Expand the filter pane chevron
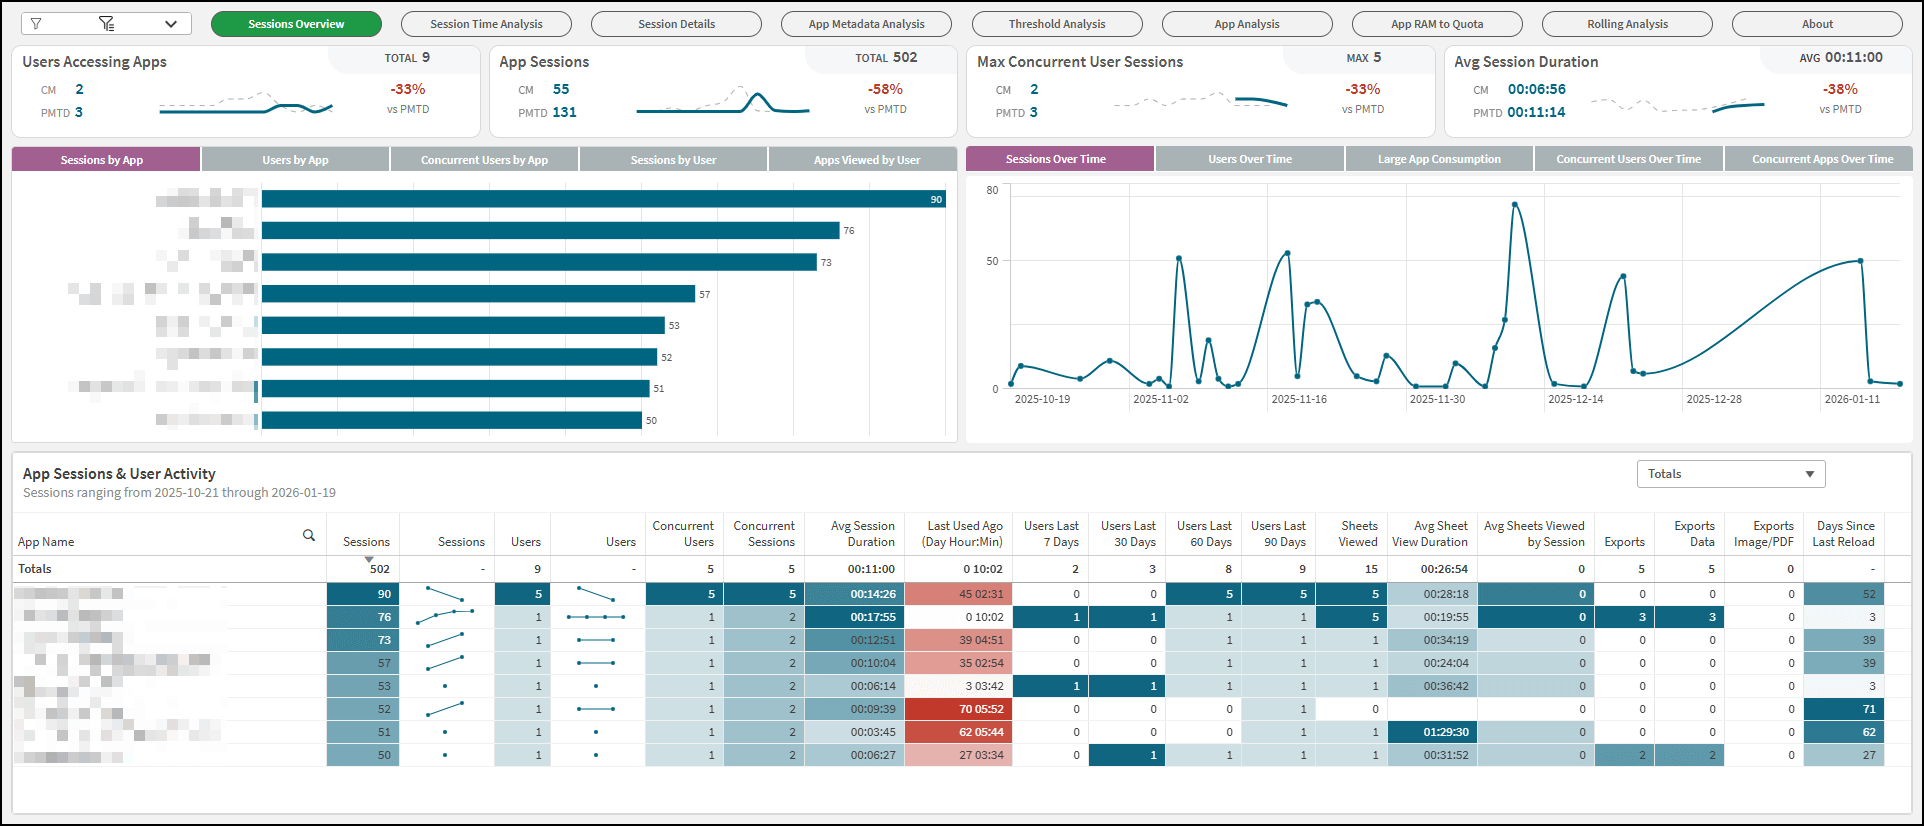Viewport: 1924px width, 826px height. click(x=171, y=24)
